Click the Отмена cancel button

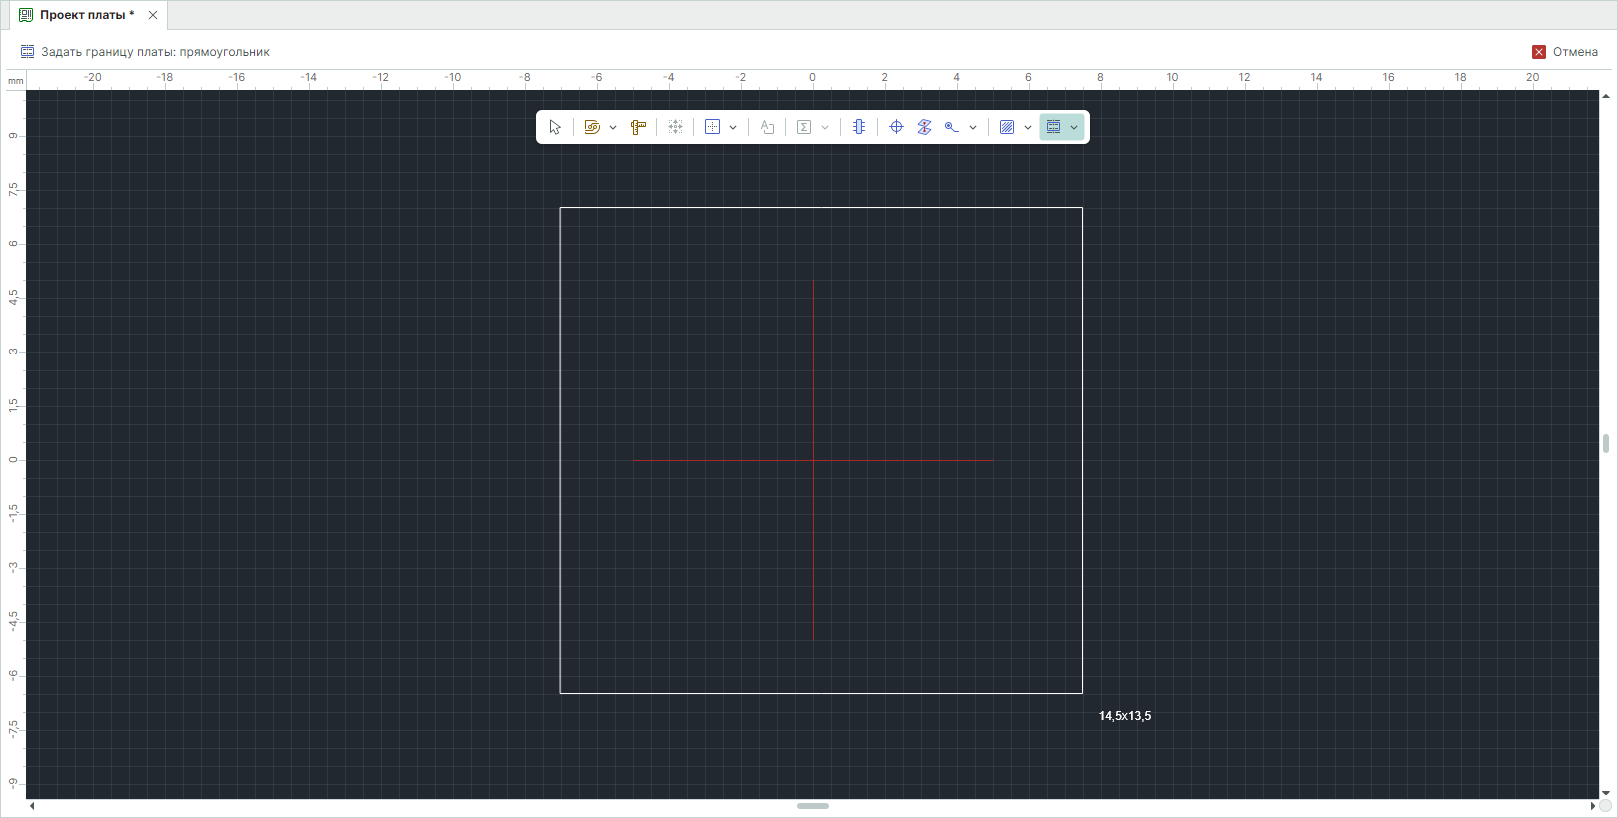[x=1565, y=52]
